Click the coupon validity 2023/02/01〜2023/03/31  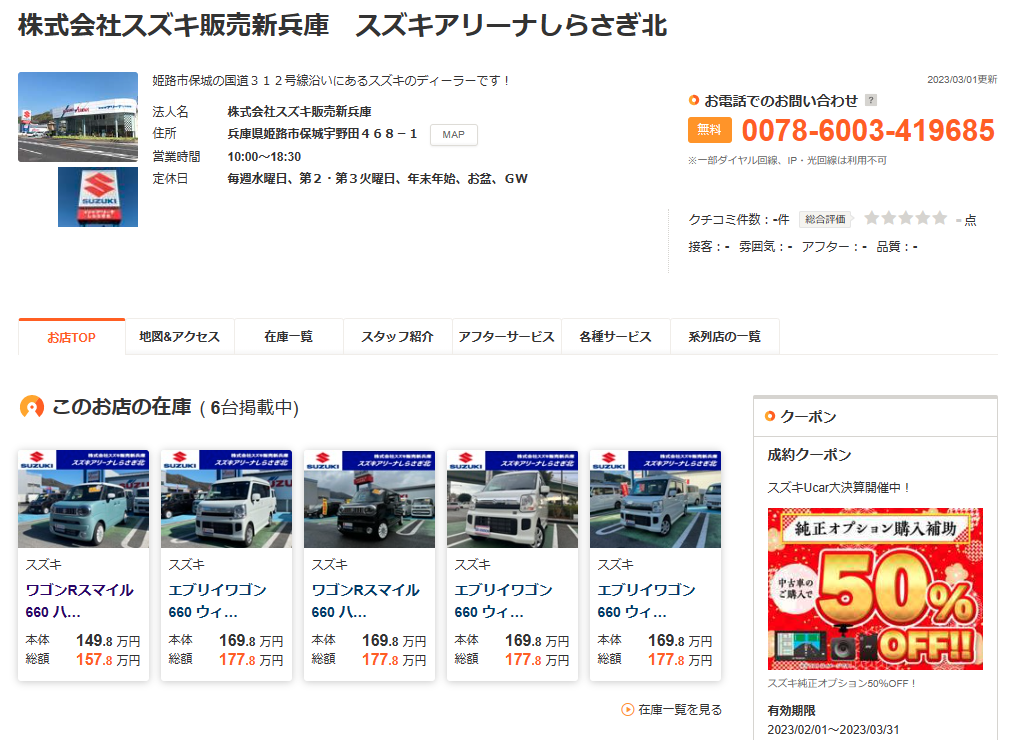tap(833, 730)
